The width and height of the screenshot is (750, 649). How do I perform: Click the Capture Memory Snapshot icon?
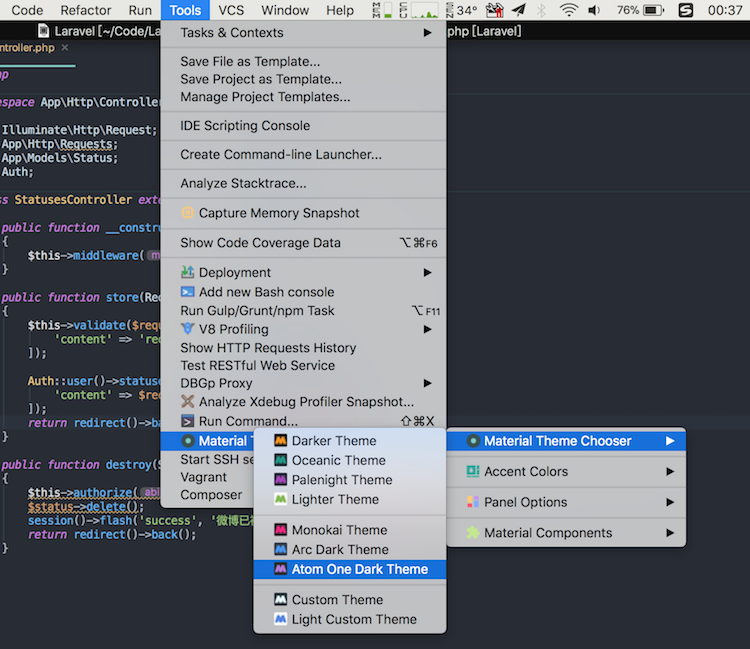(188, 213)
